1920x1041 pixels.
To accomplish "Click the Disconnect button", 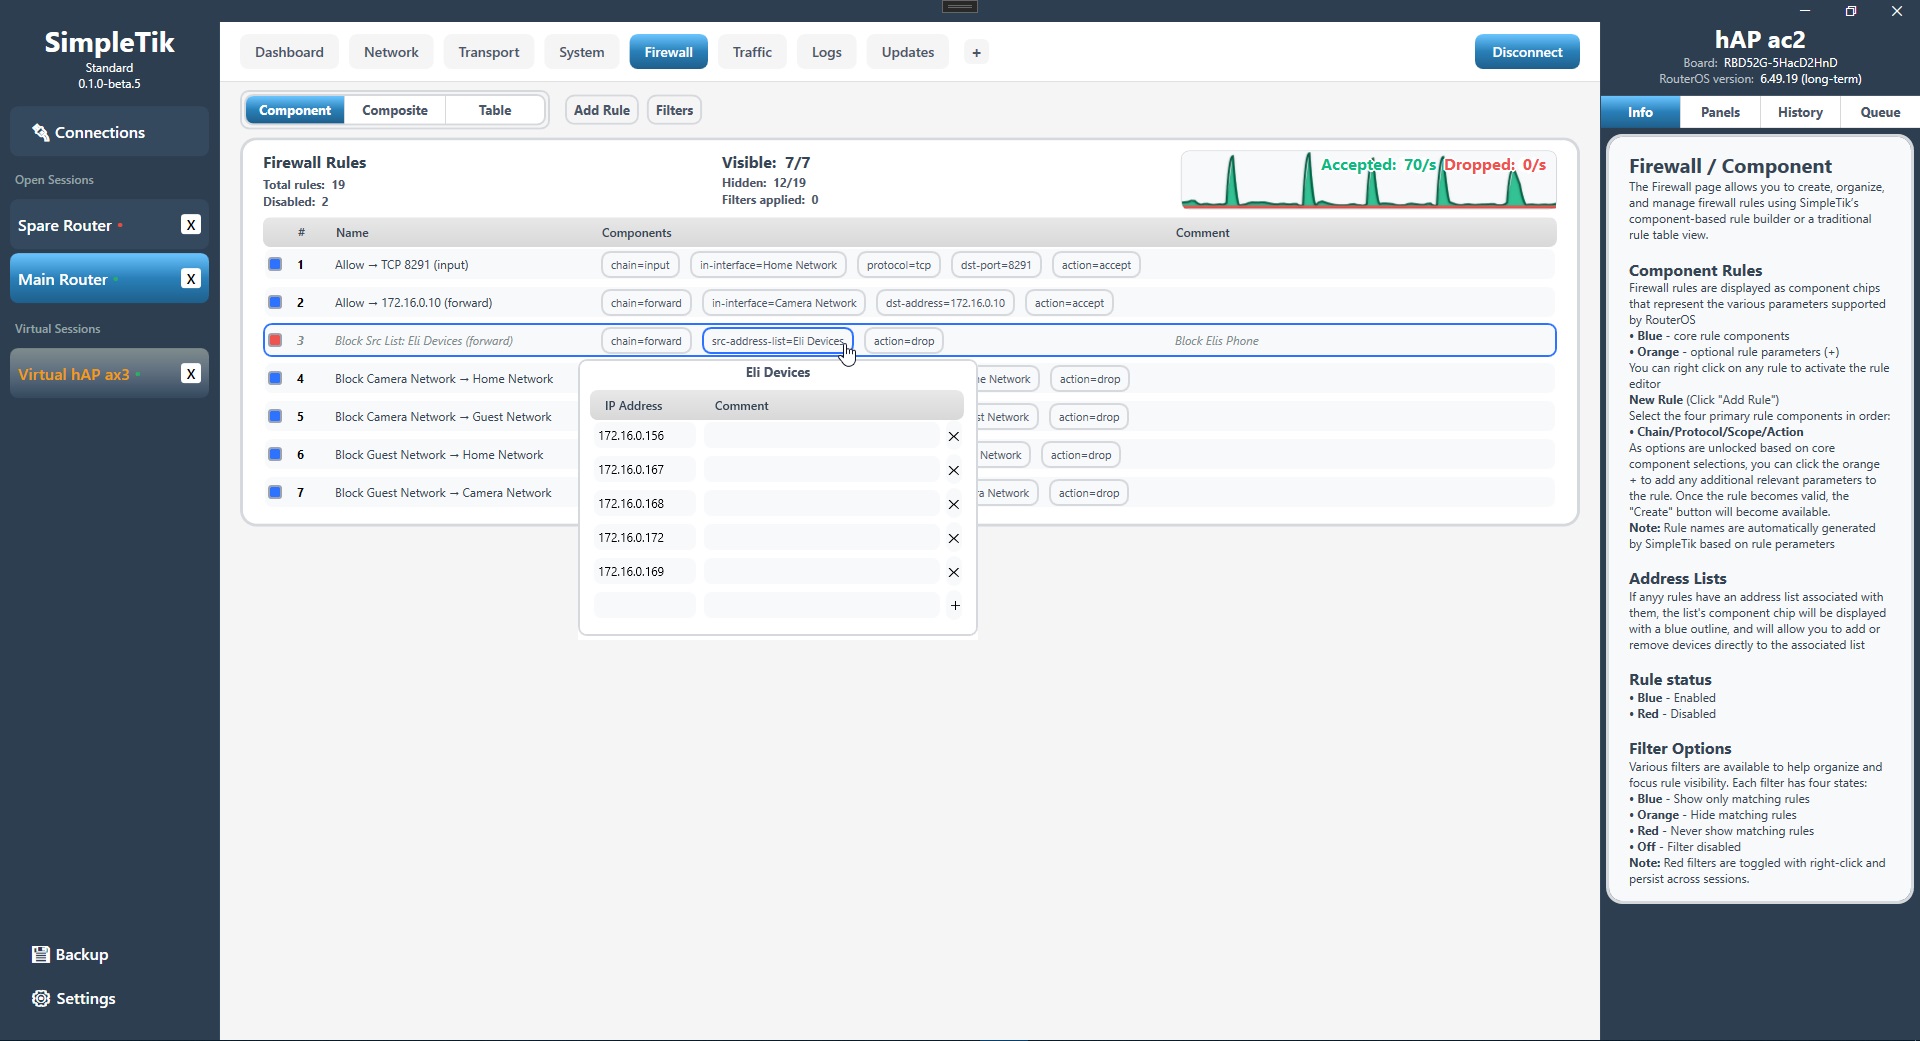I will click(x=1527, y=52).
